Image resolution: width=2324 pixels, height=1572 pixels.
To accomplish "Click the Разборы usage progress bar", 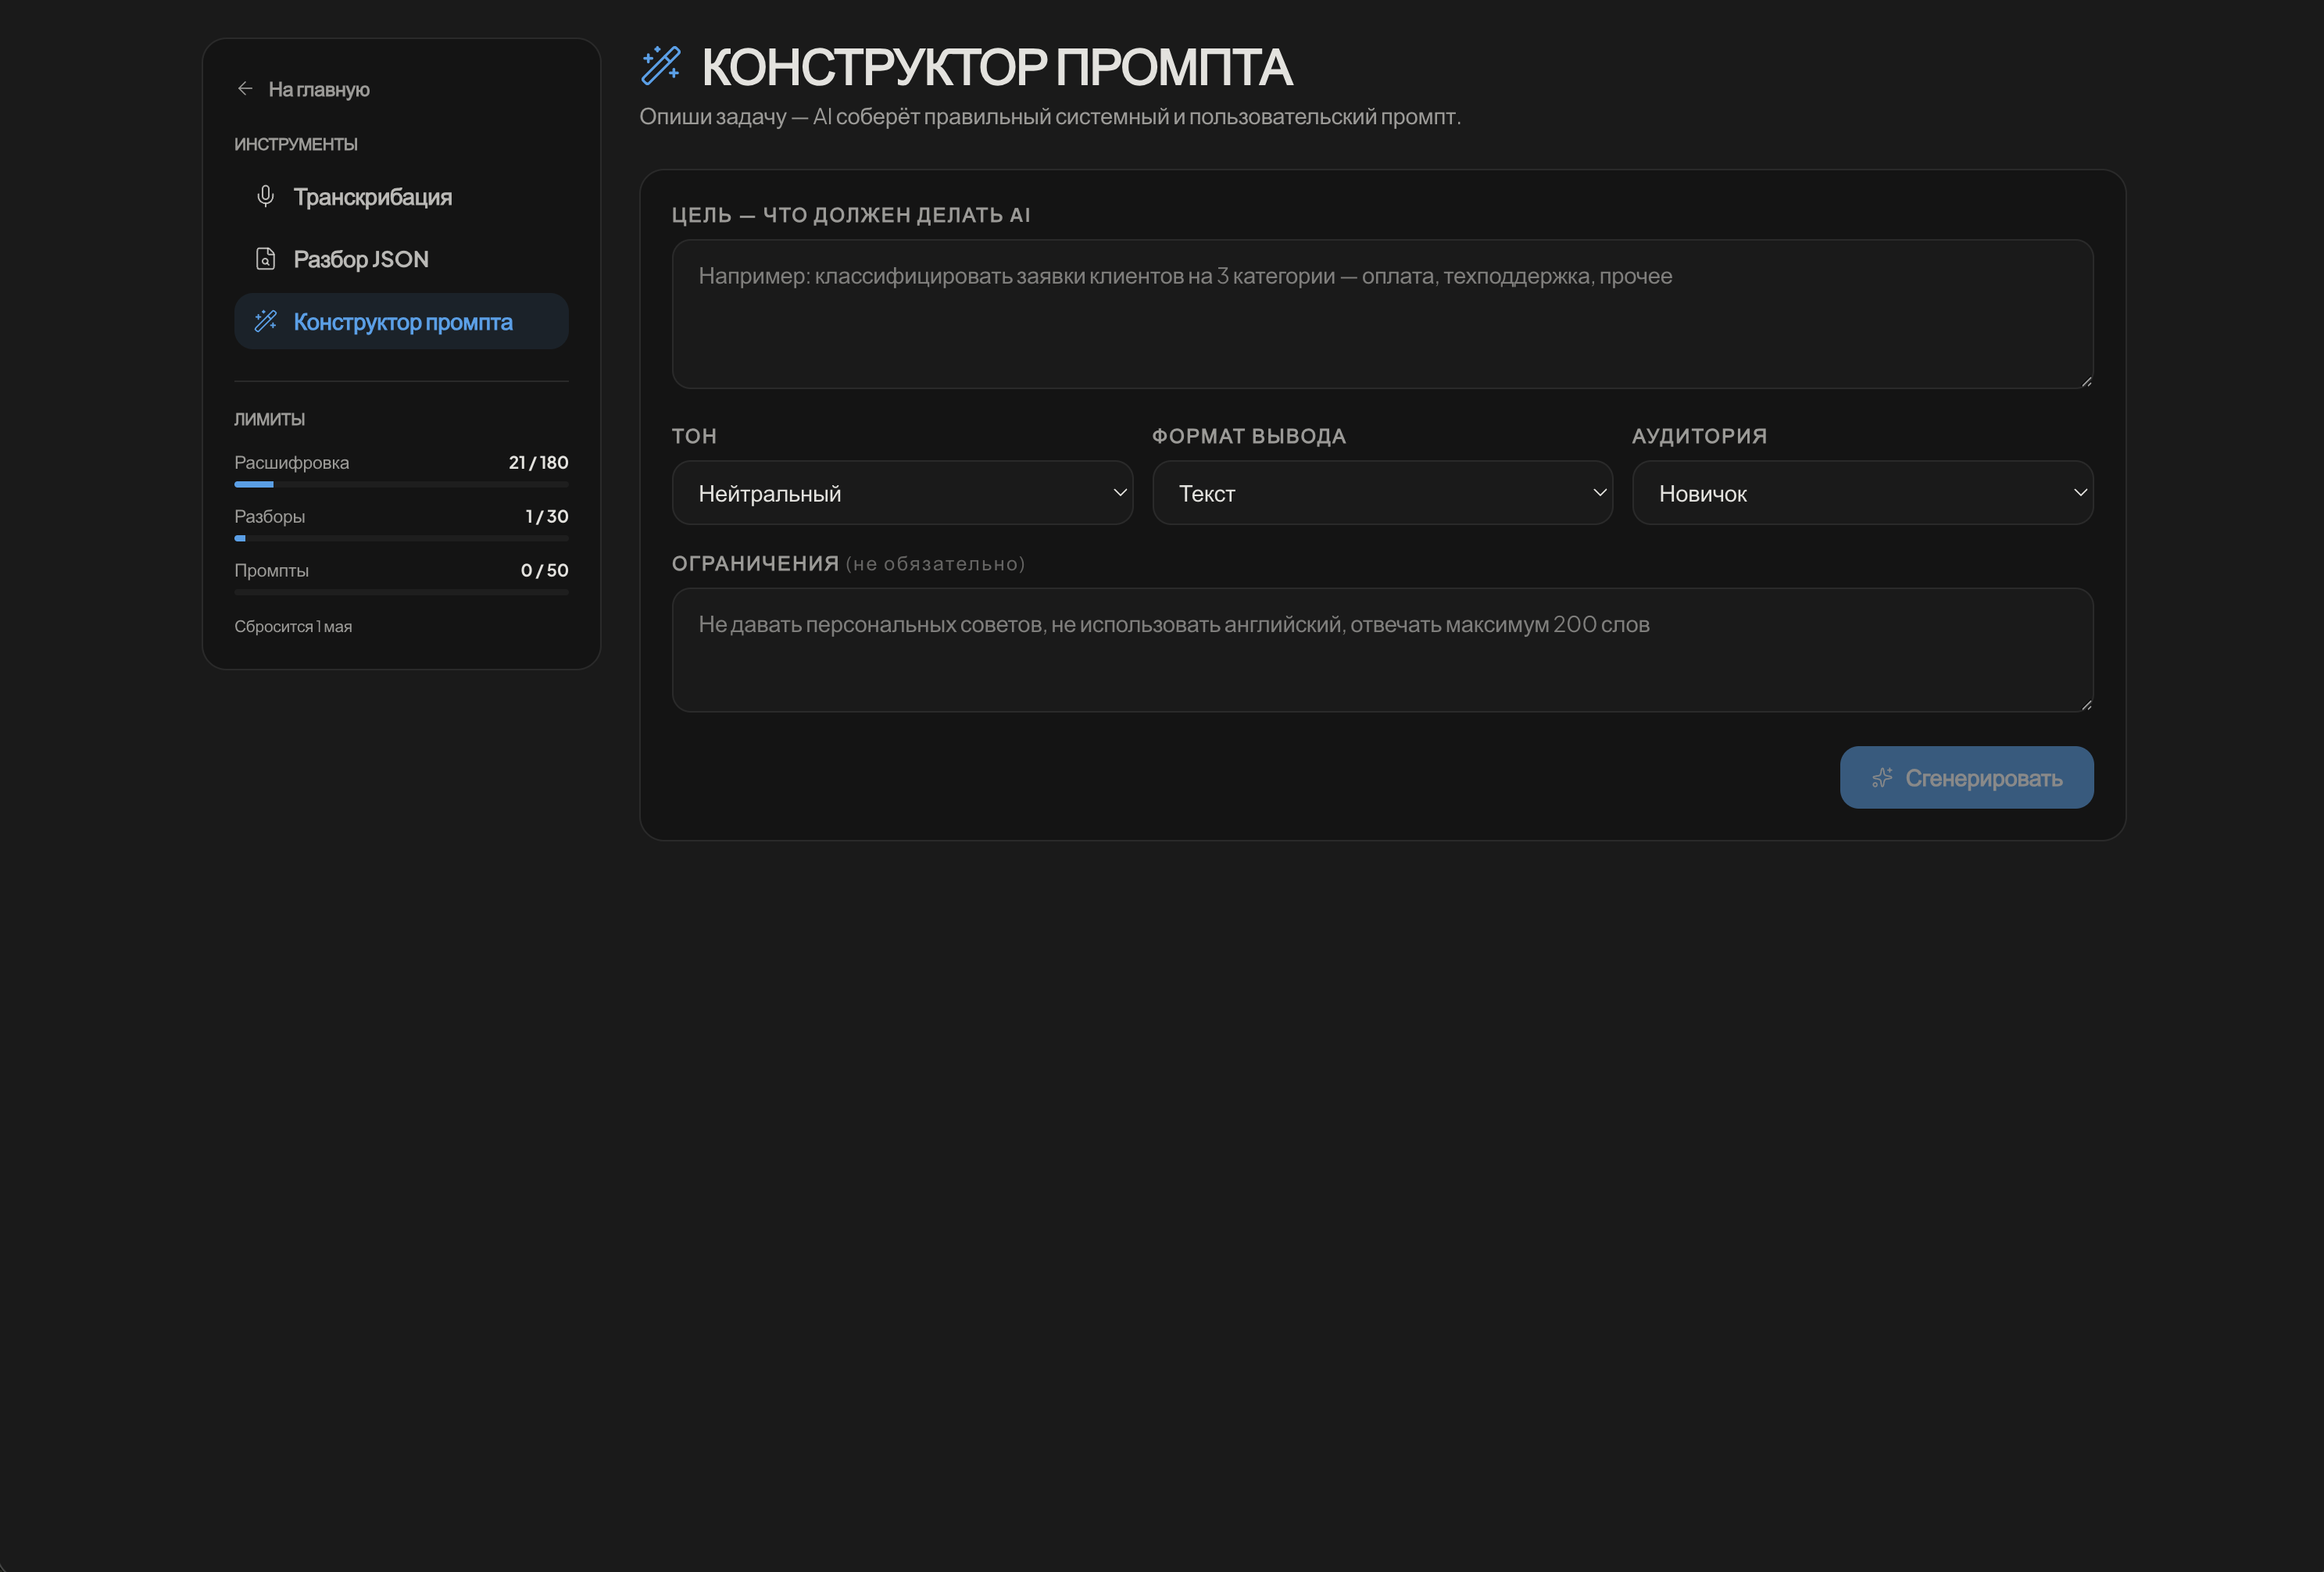I will [401, 538].
